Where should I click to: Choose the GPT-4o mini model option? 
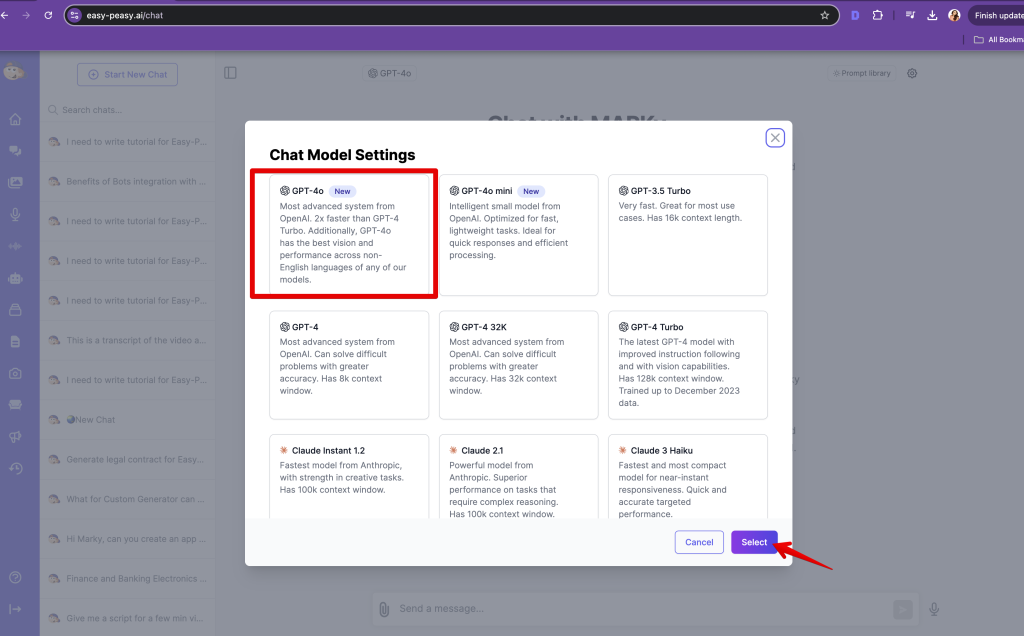pyautogui.click(x=518, y=235)
